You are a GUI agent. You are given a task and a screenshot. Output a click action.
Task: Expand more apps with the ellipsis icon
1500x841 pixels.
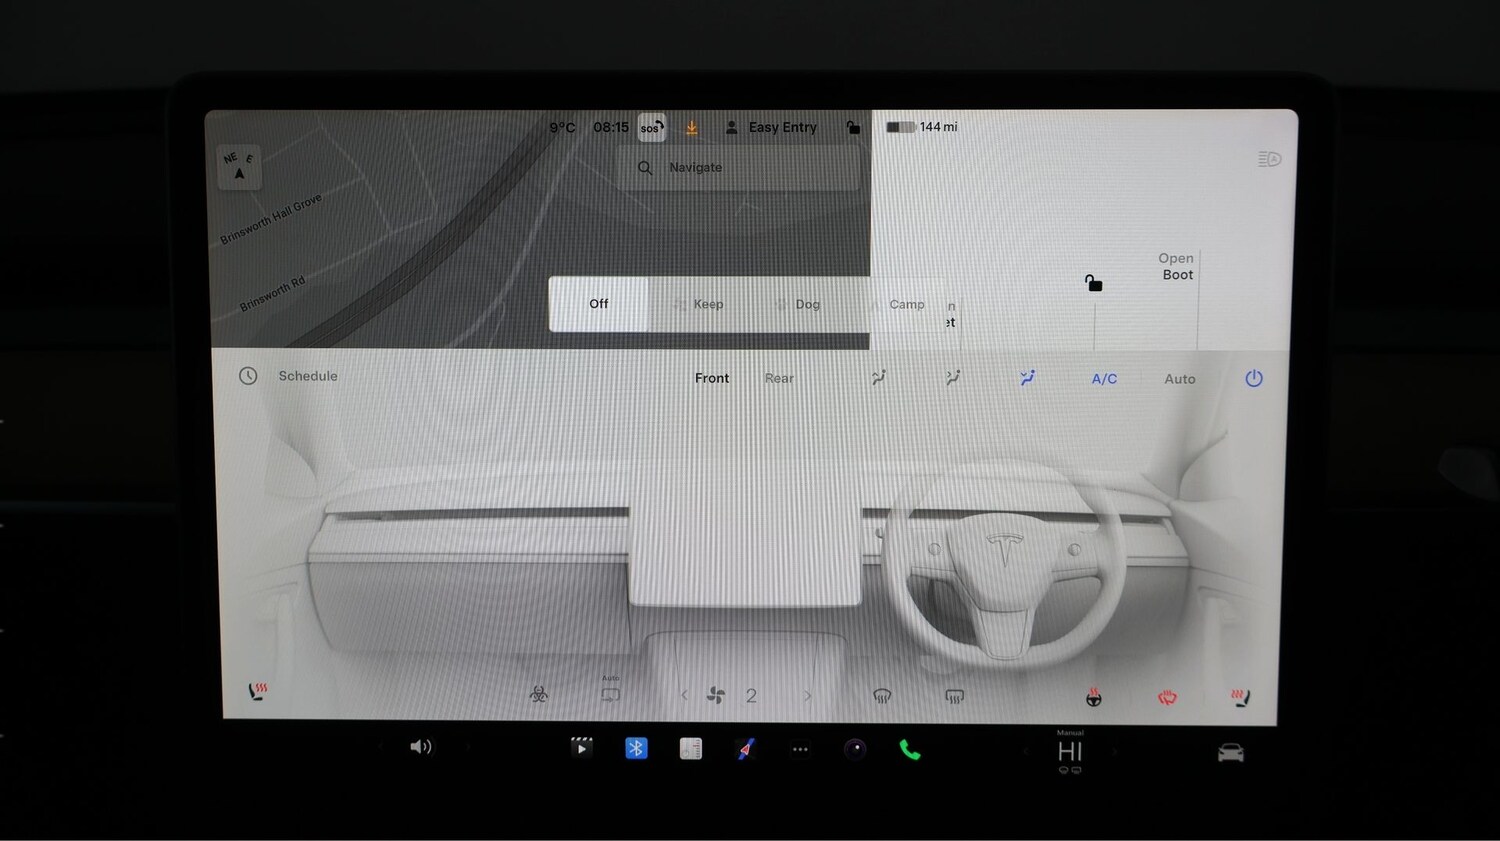(x=800, y=747)
